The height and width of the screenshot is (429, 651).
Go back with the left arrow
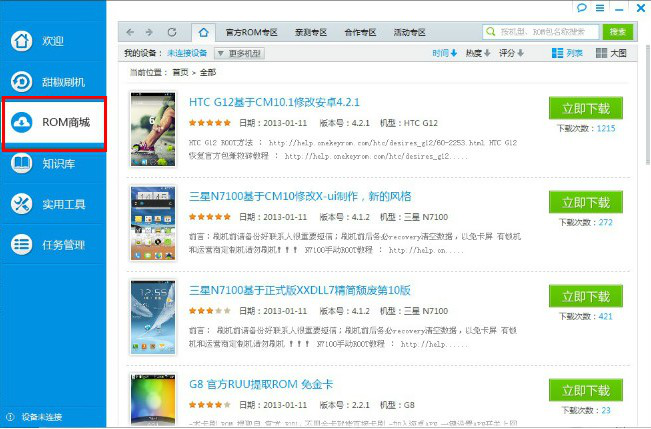point(130,32)
